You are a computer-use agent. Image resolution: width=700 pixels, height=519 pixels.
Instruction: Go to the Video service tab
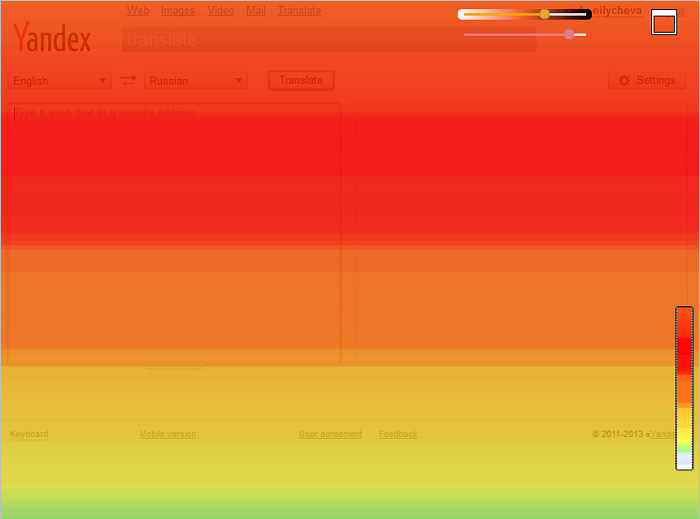(221, 11)
